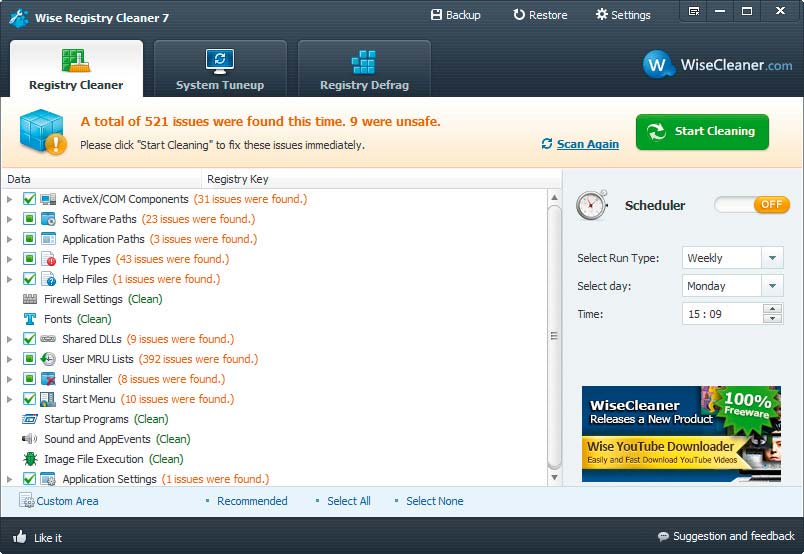The image size is (804, 554).
Task: Click the Recommended selection link
Action: (252, 501)
